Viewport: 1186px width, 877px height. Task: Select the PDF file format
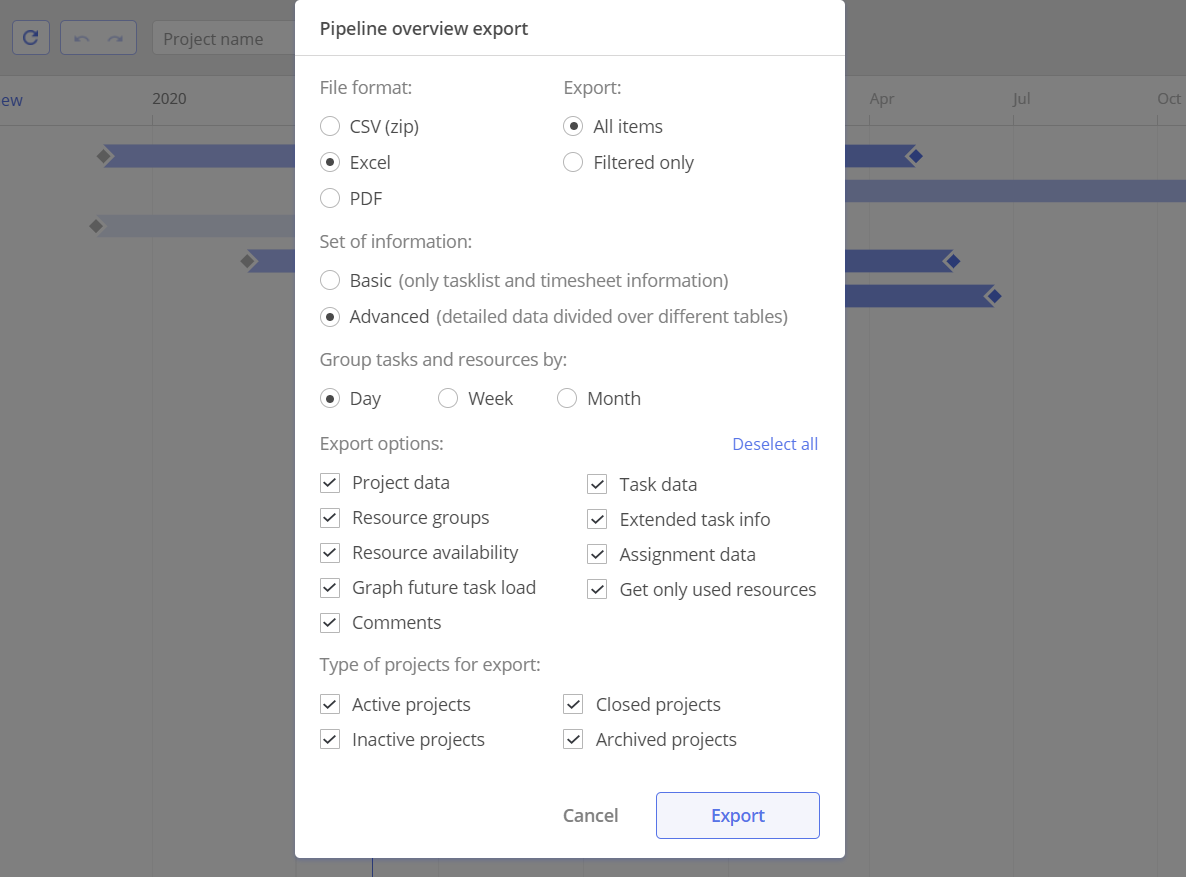[330, 198]
